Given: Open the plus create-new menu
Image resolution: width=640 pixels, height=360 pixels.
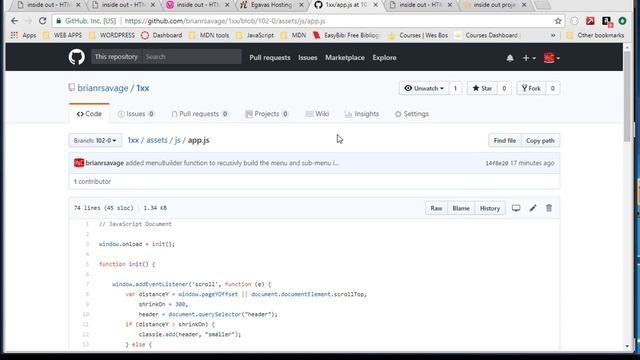Looking at the screenshot, I should click(x=529, y=58).
